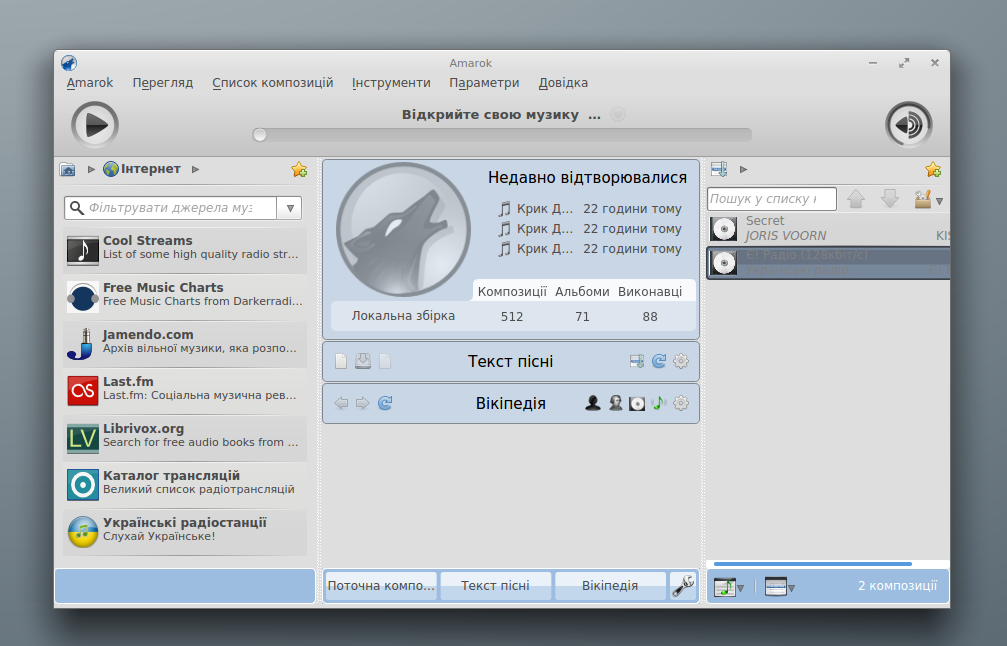Click save lyrics icon
1007x646 pixels.
coord(363,362)
